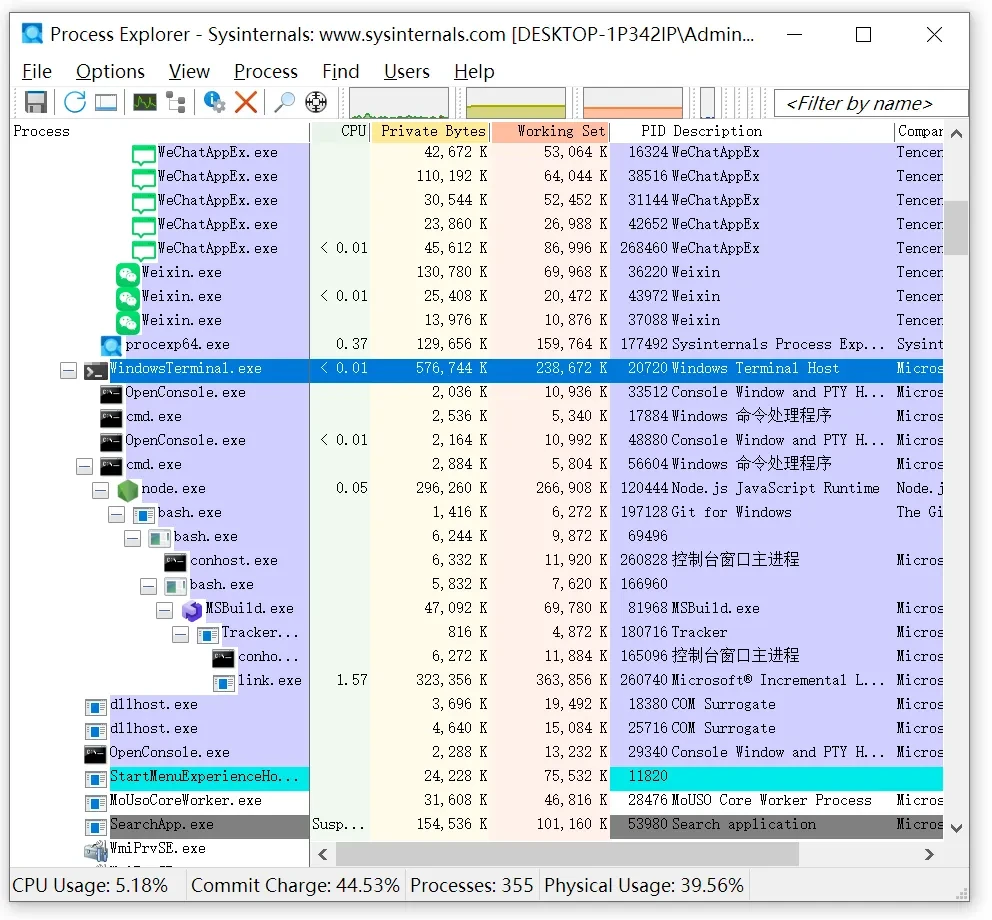Open the Process menu
Image resolution: width=992 pixels, height=920 pixels.
pyautogui.click(x=266, y=71)
